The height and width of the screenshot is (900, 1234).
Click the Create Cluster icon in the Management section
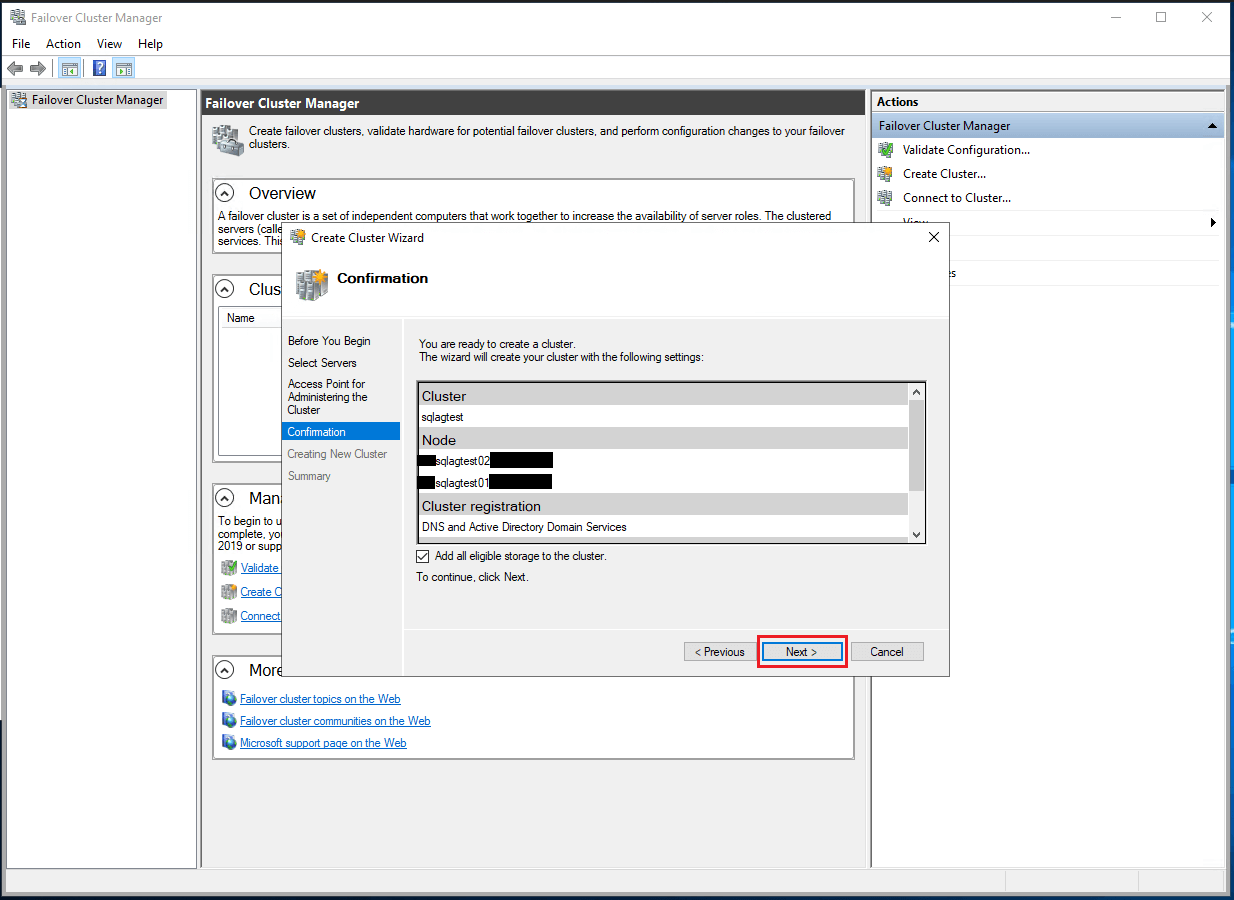(229, 592)
